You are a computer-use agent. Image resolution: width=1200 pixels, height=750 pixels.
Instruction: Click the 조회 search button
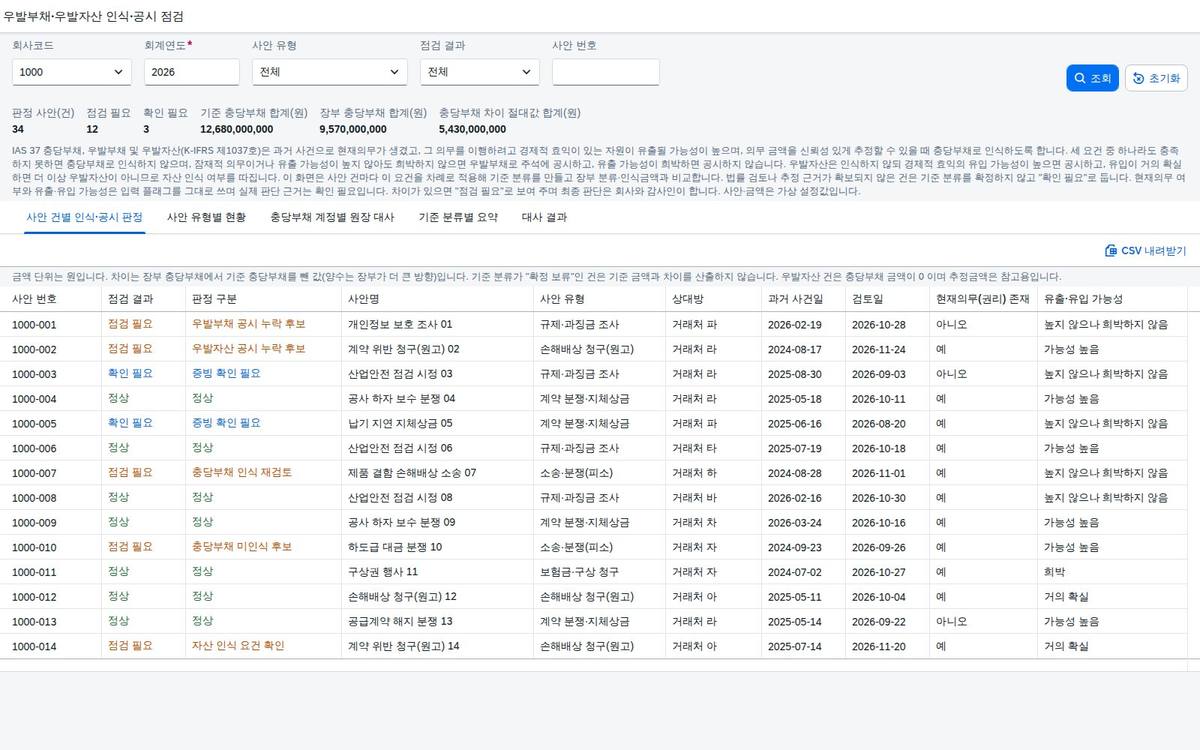[x=1092, y=78]
